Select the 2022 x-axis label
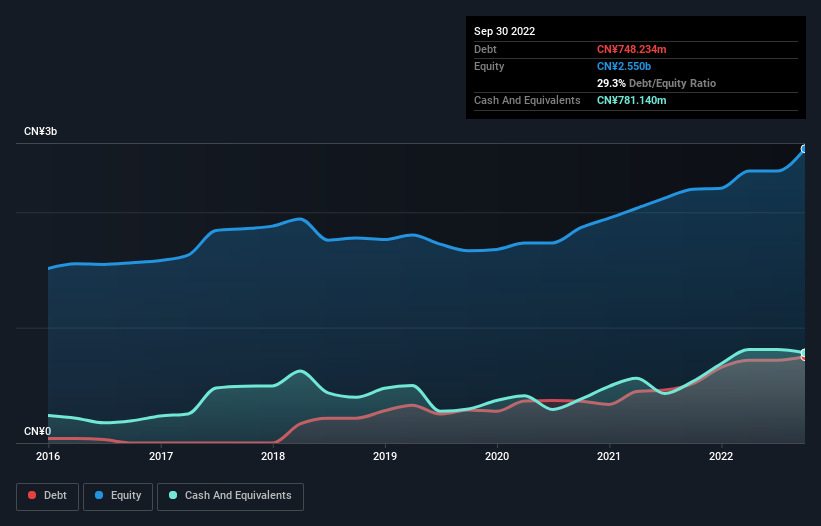The height and width of the screenshot is (526, 821). 721,456
